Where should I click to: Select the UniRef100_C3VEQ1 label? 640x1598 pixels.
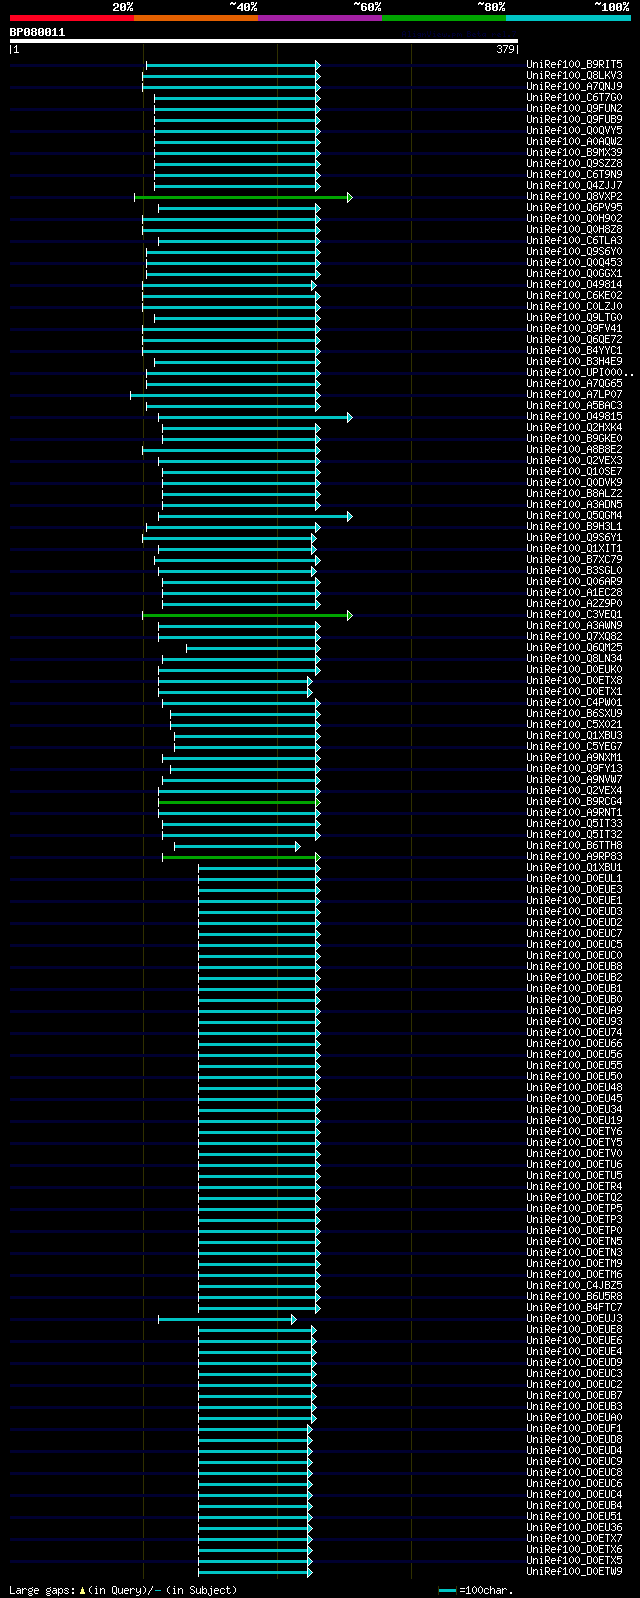tap(574, 615)
